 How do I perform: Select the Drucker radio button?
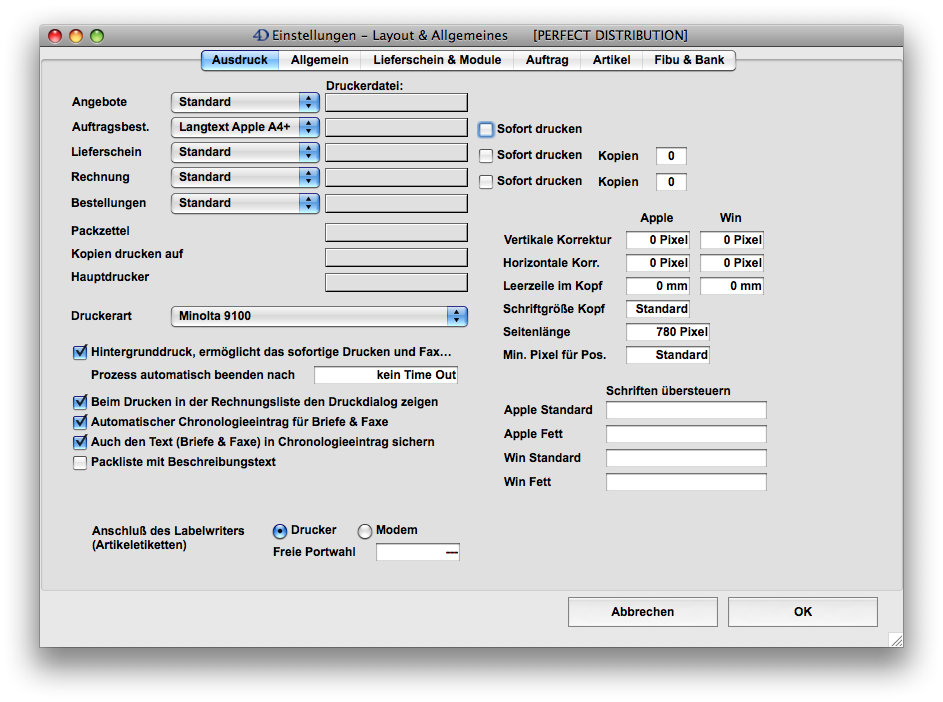[x=280, y=531]
